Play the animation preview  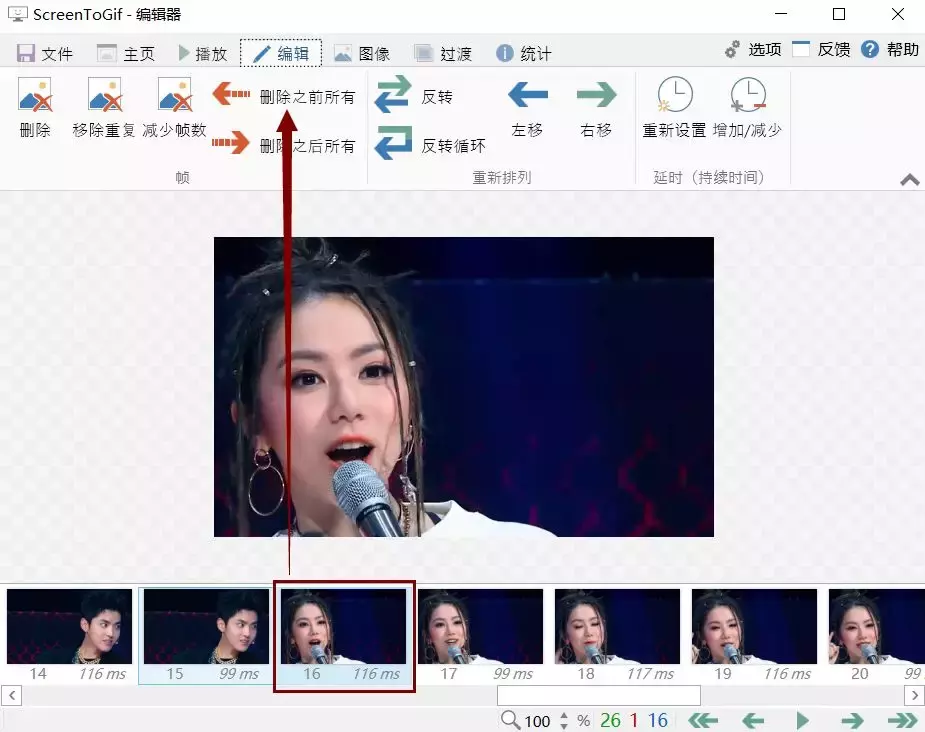(x=802, y=720)
